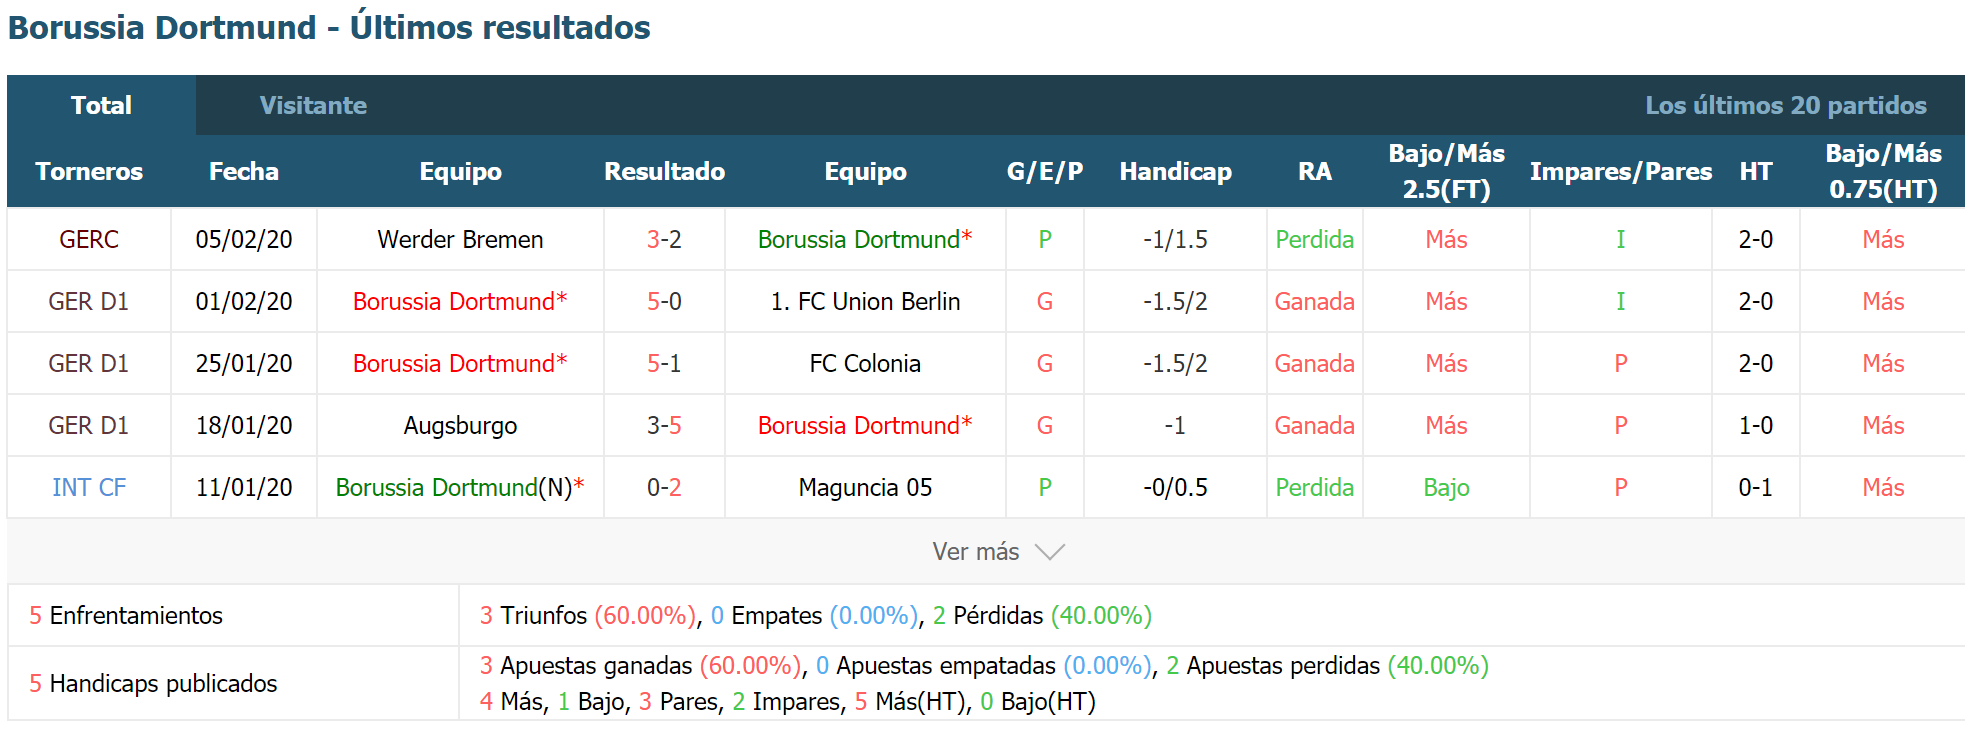Click the Resultado column header
The width and height of the screenshot is (1965, 733).
click(664, 172)
